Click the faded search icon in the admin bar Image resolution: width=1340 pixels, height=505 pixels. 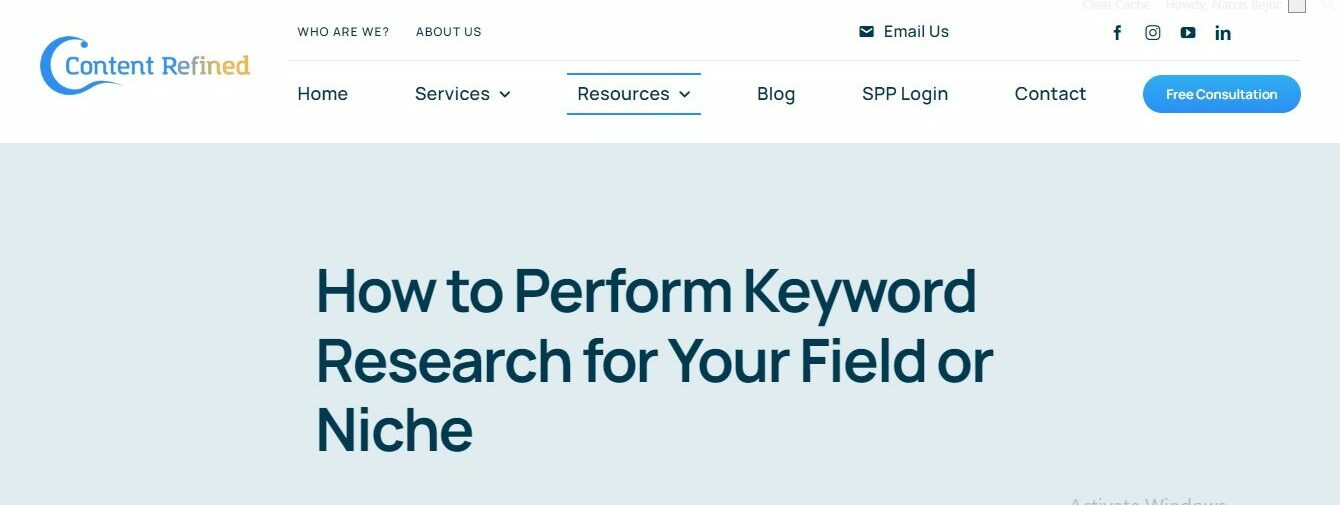[x=1328, y=5]
